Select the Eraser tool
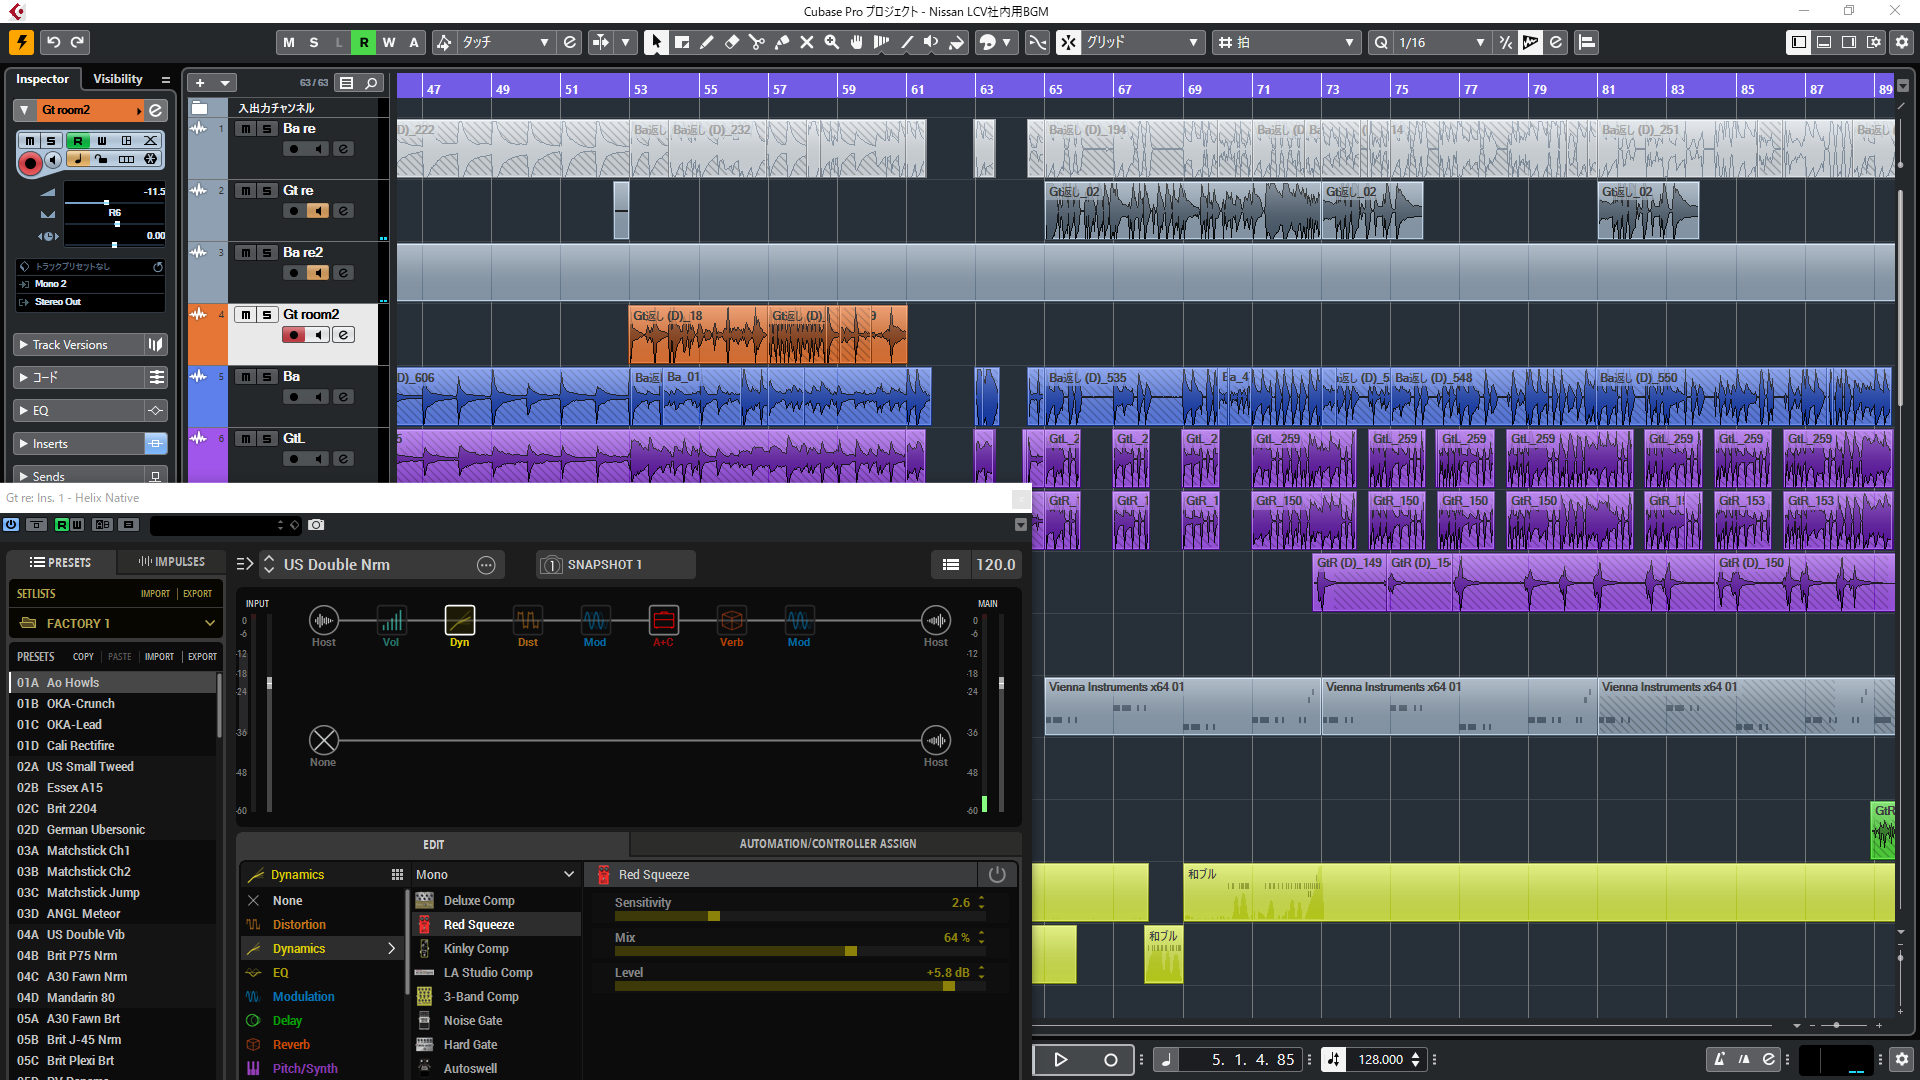The image size is (1920, 1080). tap(732, 42)
